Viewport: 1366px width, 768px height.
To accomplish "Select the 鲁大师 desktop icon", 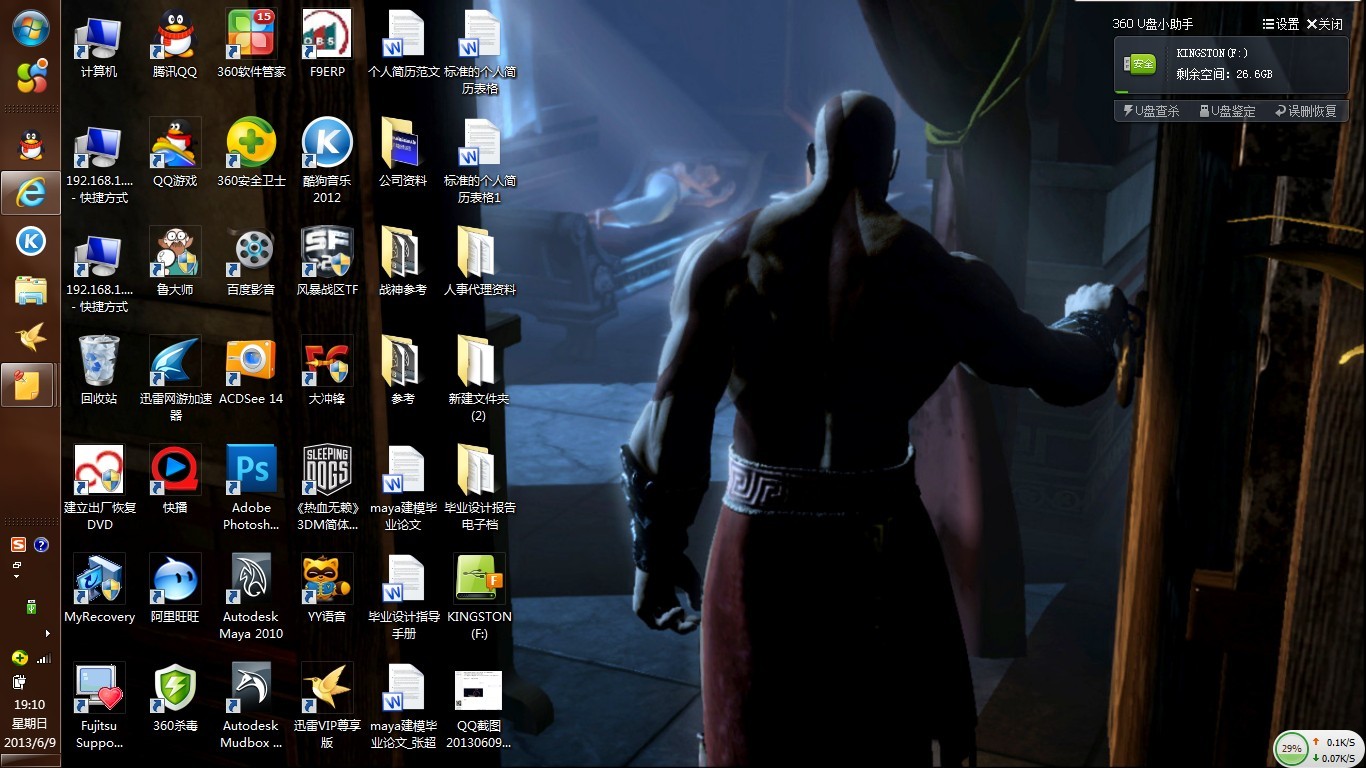I will (x=175, y=263).
